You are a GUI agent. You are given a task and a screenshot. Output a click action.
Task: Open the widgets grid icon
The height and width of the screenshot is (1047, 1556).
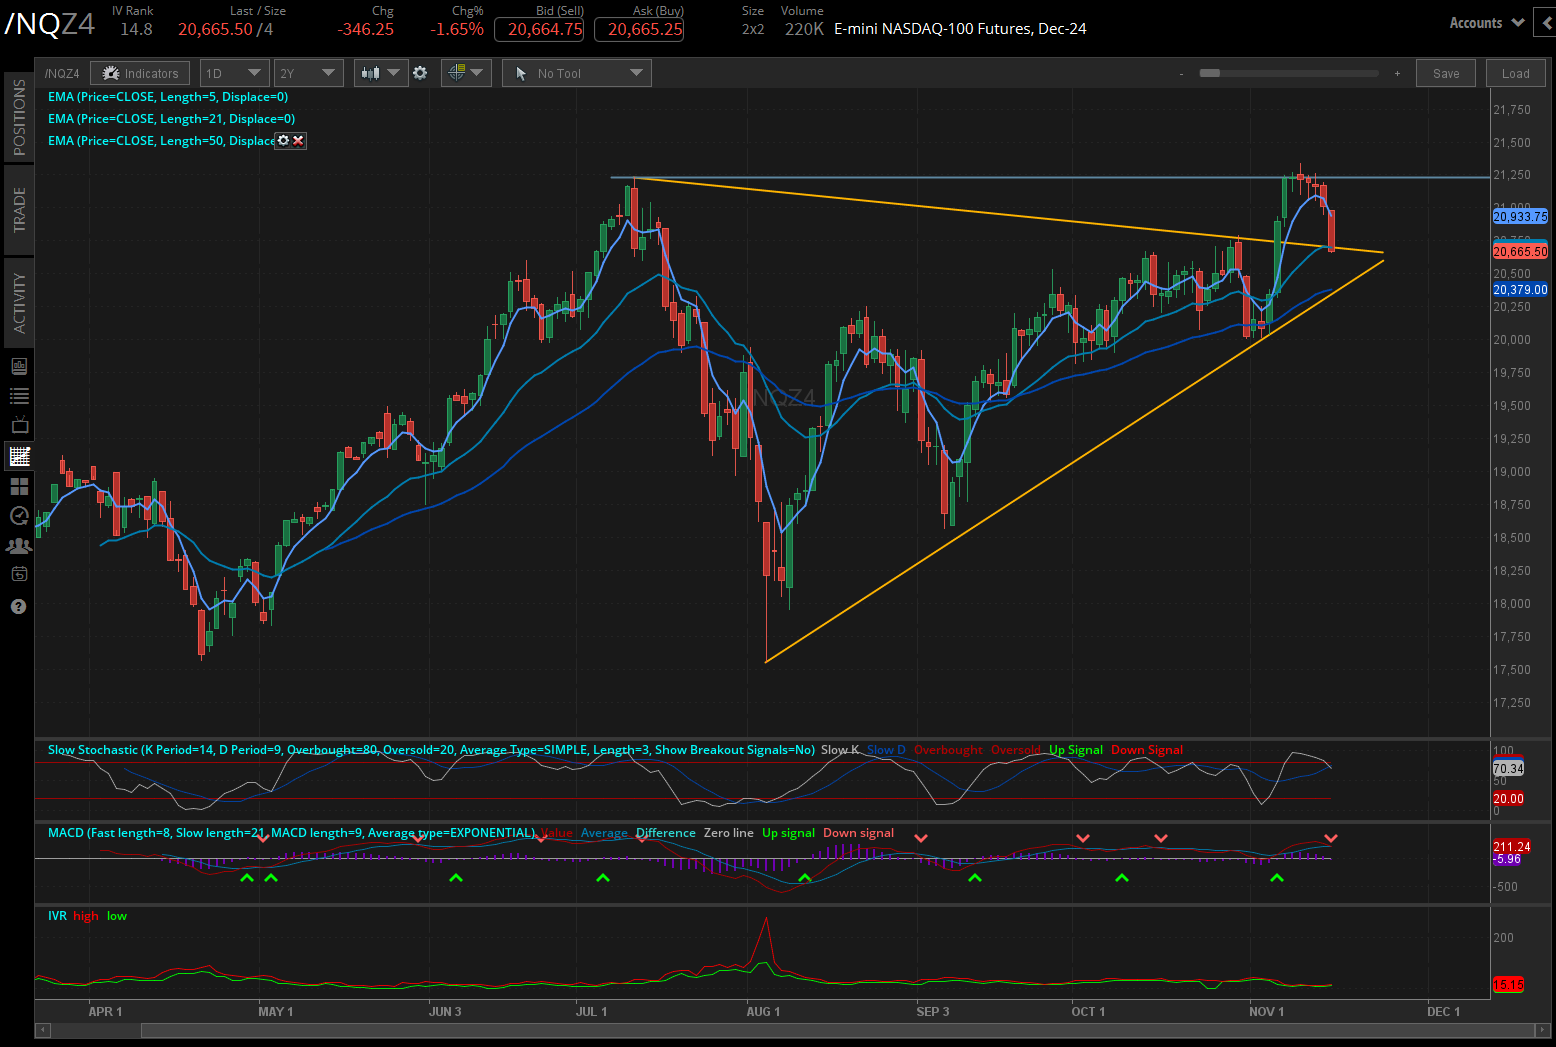tap(19, 486)
